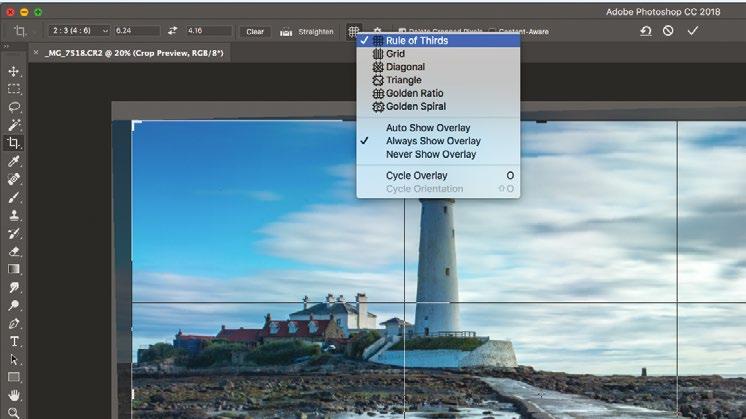The image size is (746, 419).
Task: Select the Rectangular Marquee tool
Action: pyautogui.click(x=13, y=89)
